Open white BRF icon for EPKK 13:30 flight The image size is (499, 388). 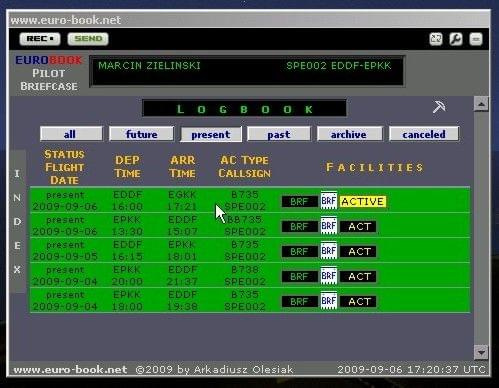point(329,226)
